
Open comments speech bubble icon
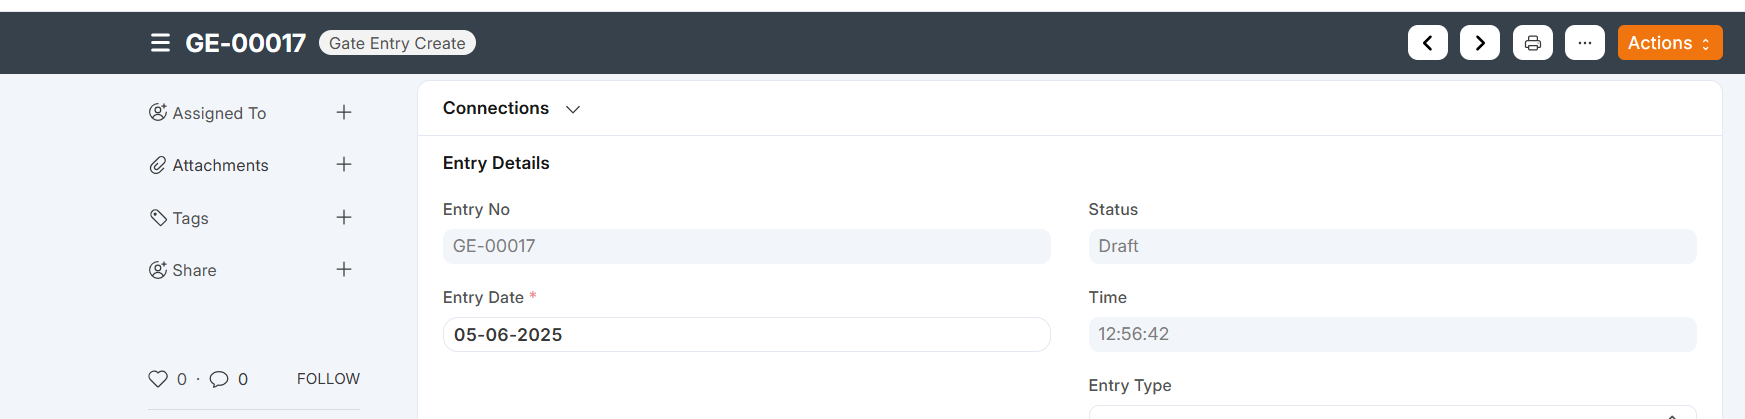(x=219, y=379)
